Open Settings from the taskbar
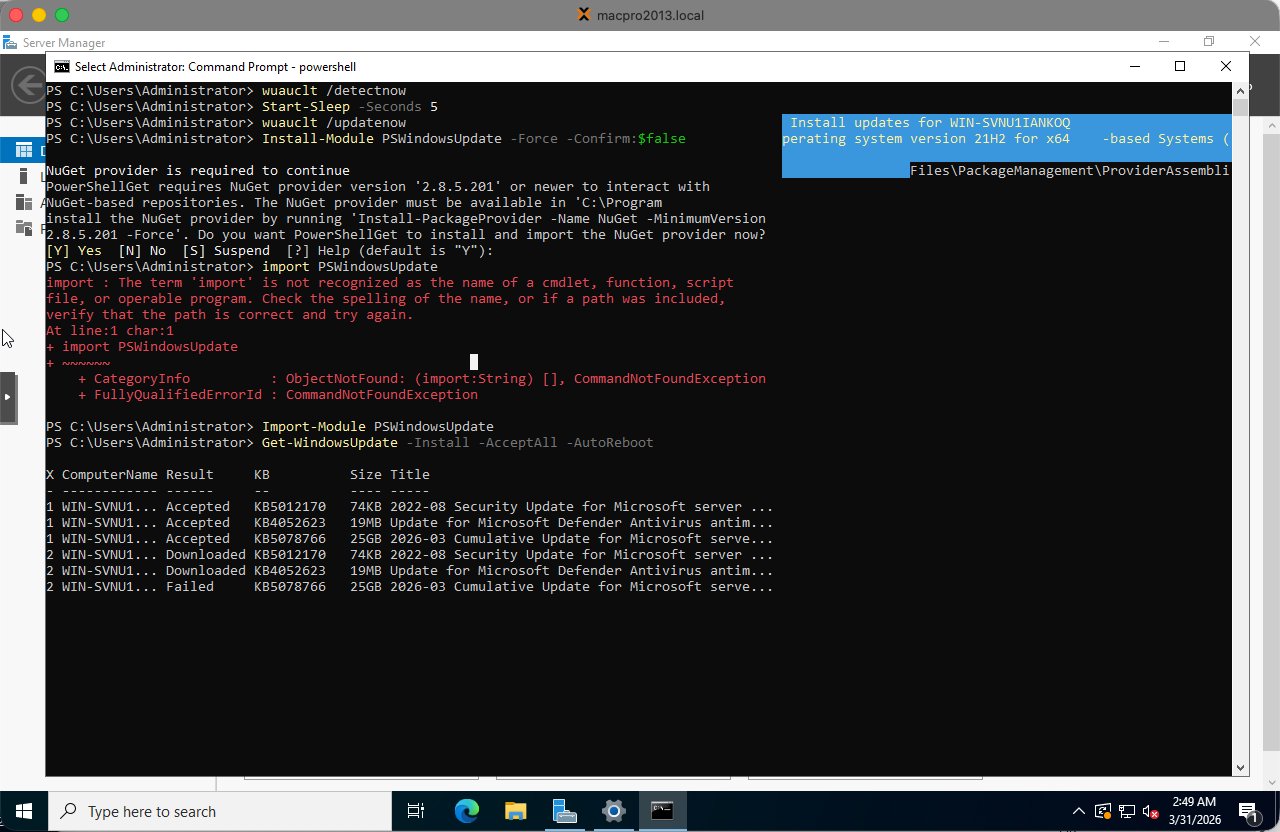 tap(614, 811)
